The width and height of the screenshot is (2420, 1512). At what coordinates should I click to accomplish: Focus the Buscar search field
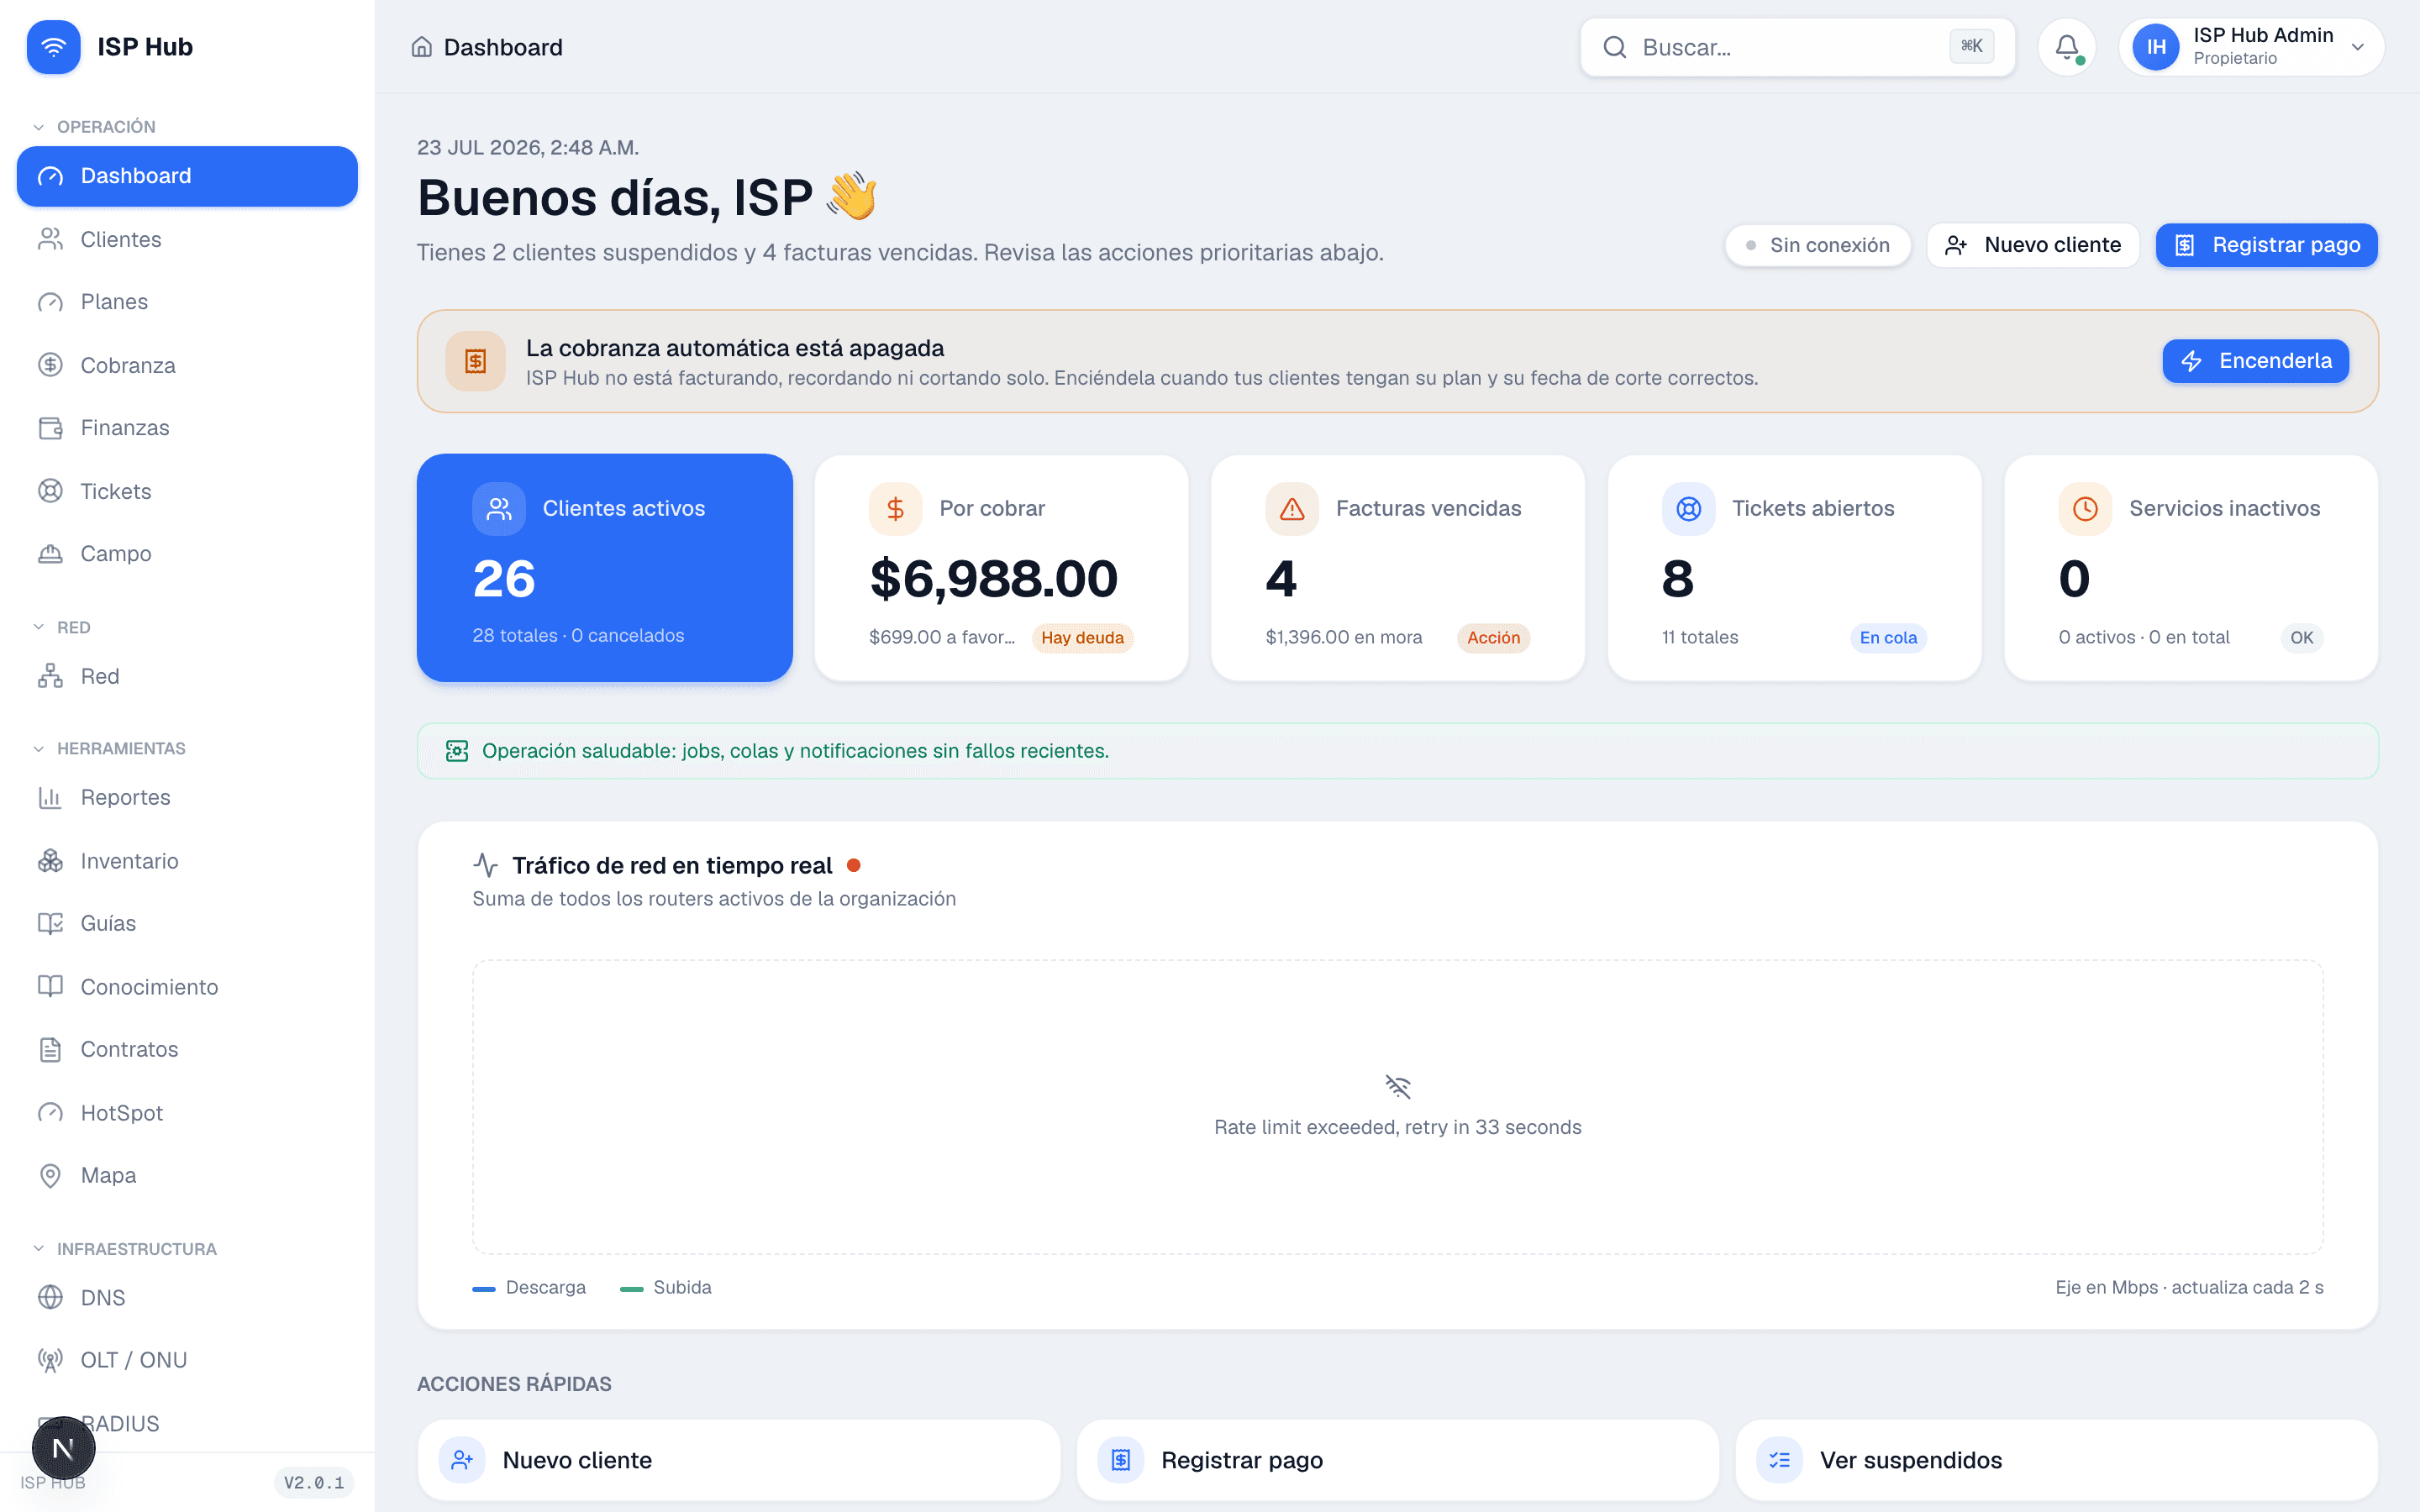pos(1797,47)
